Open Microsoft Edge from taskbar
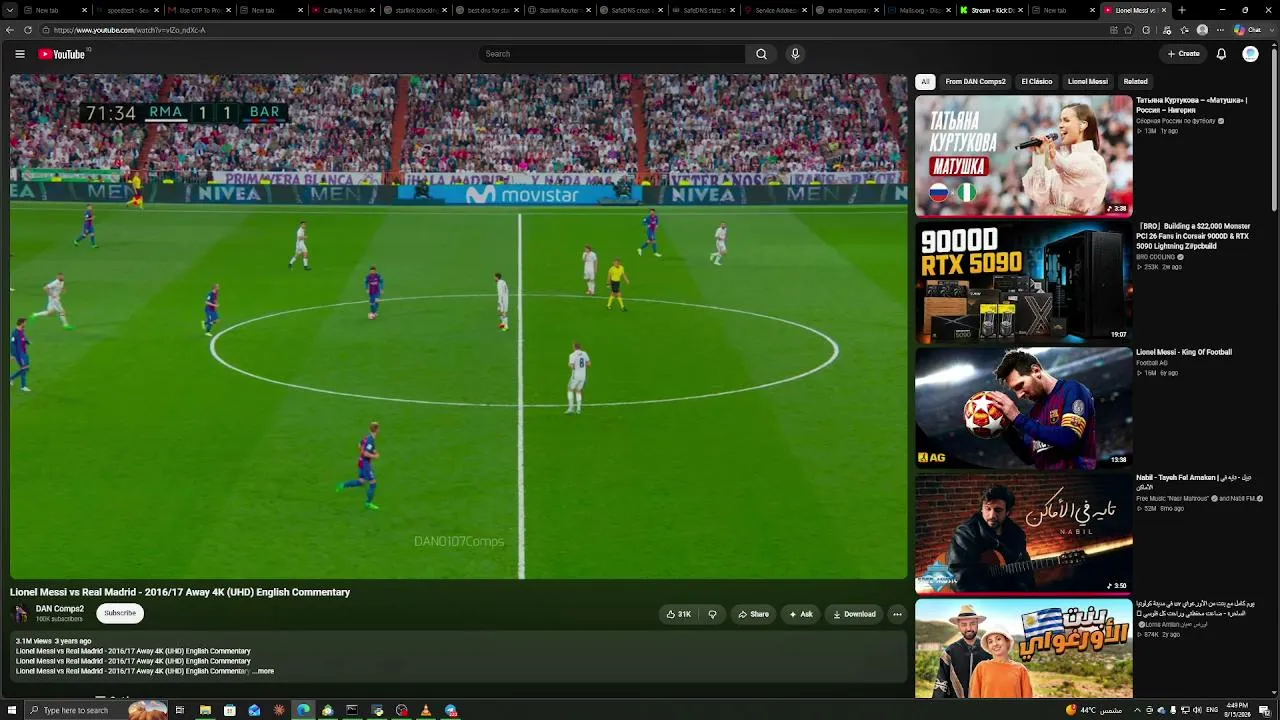 point(303,710)
